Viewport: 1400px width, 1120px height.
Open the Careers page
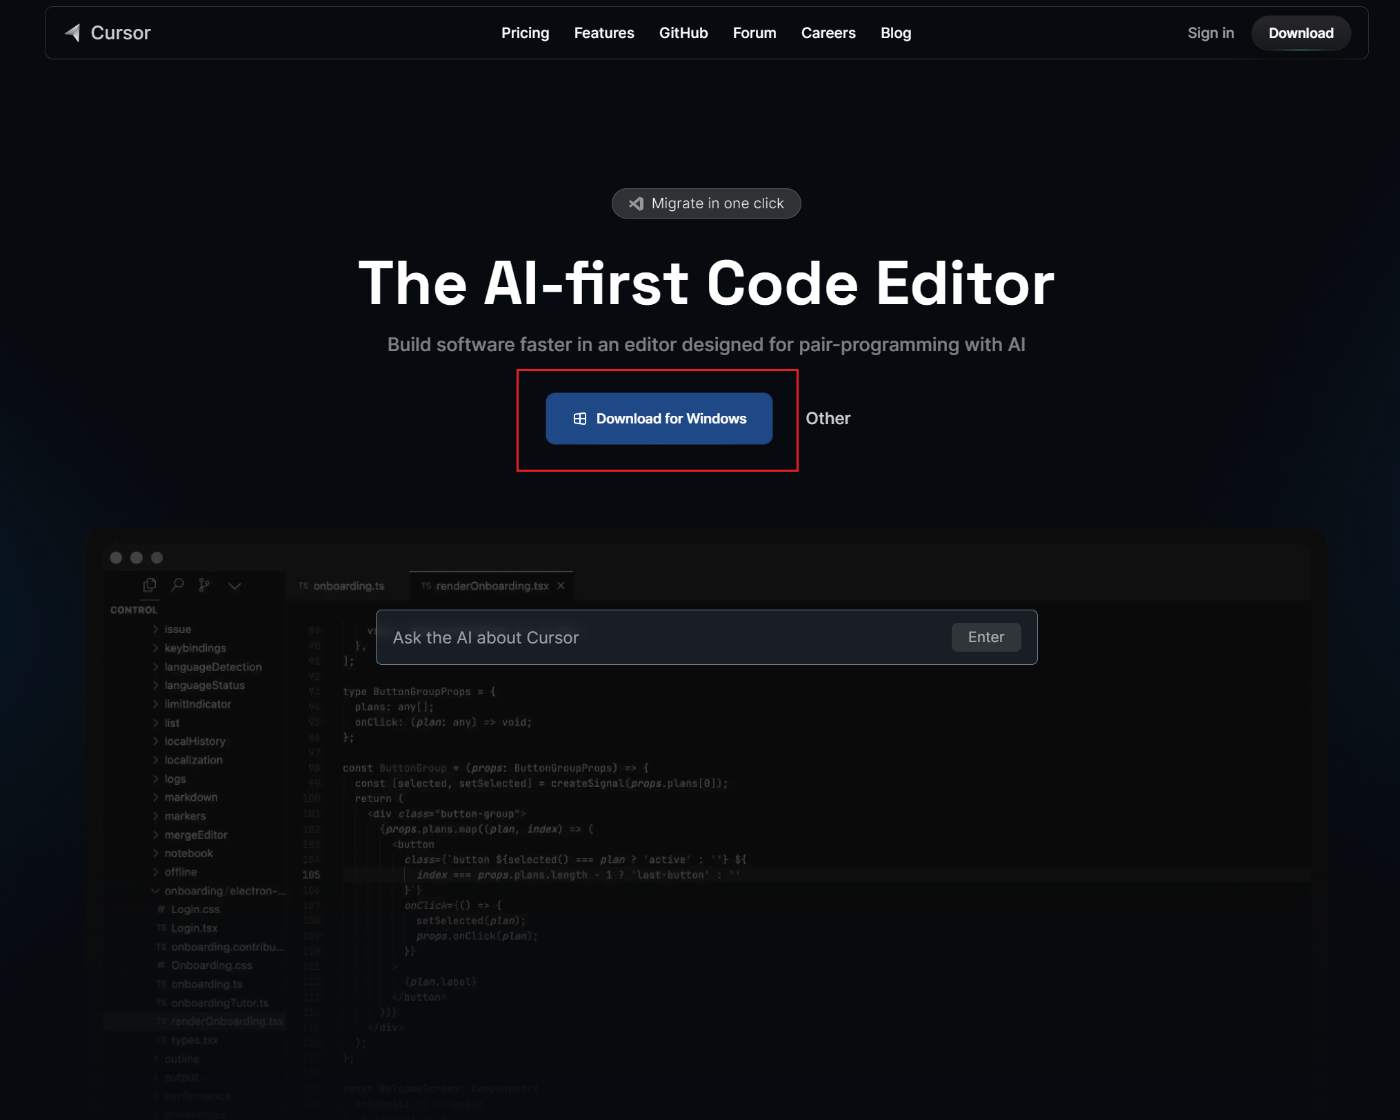(x=828, y=33)
